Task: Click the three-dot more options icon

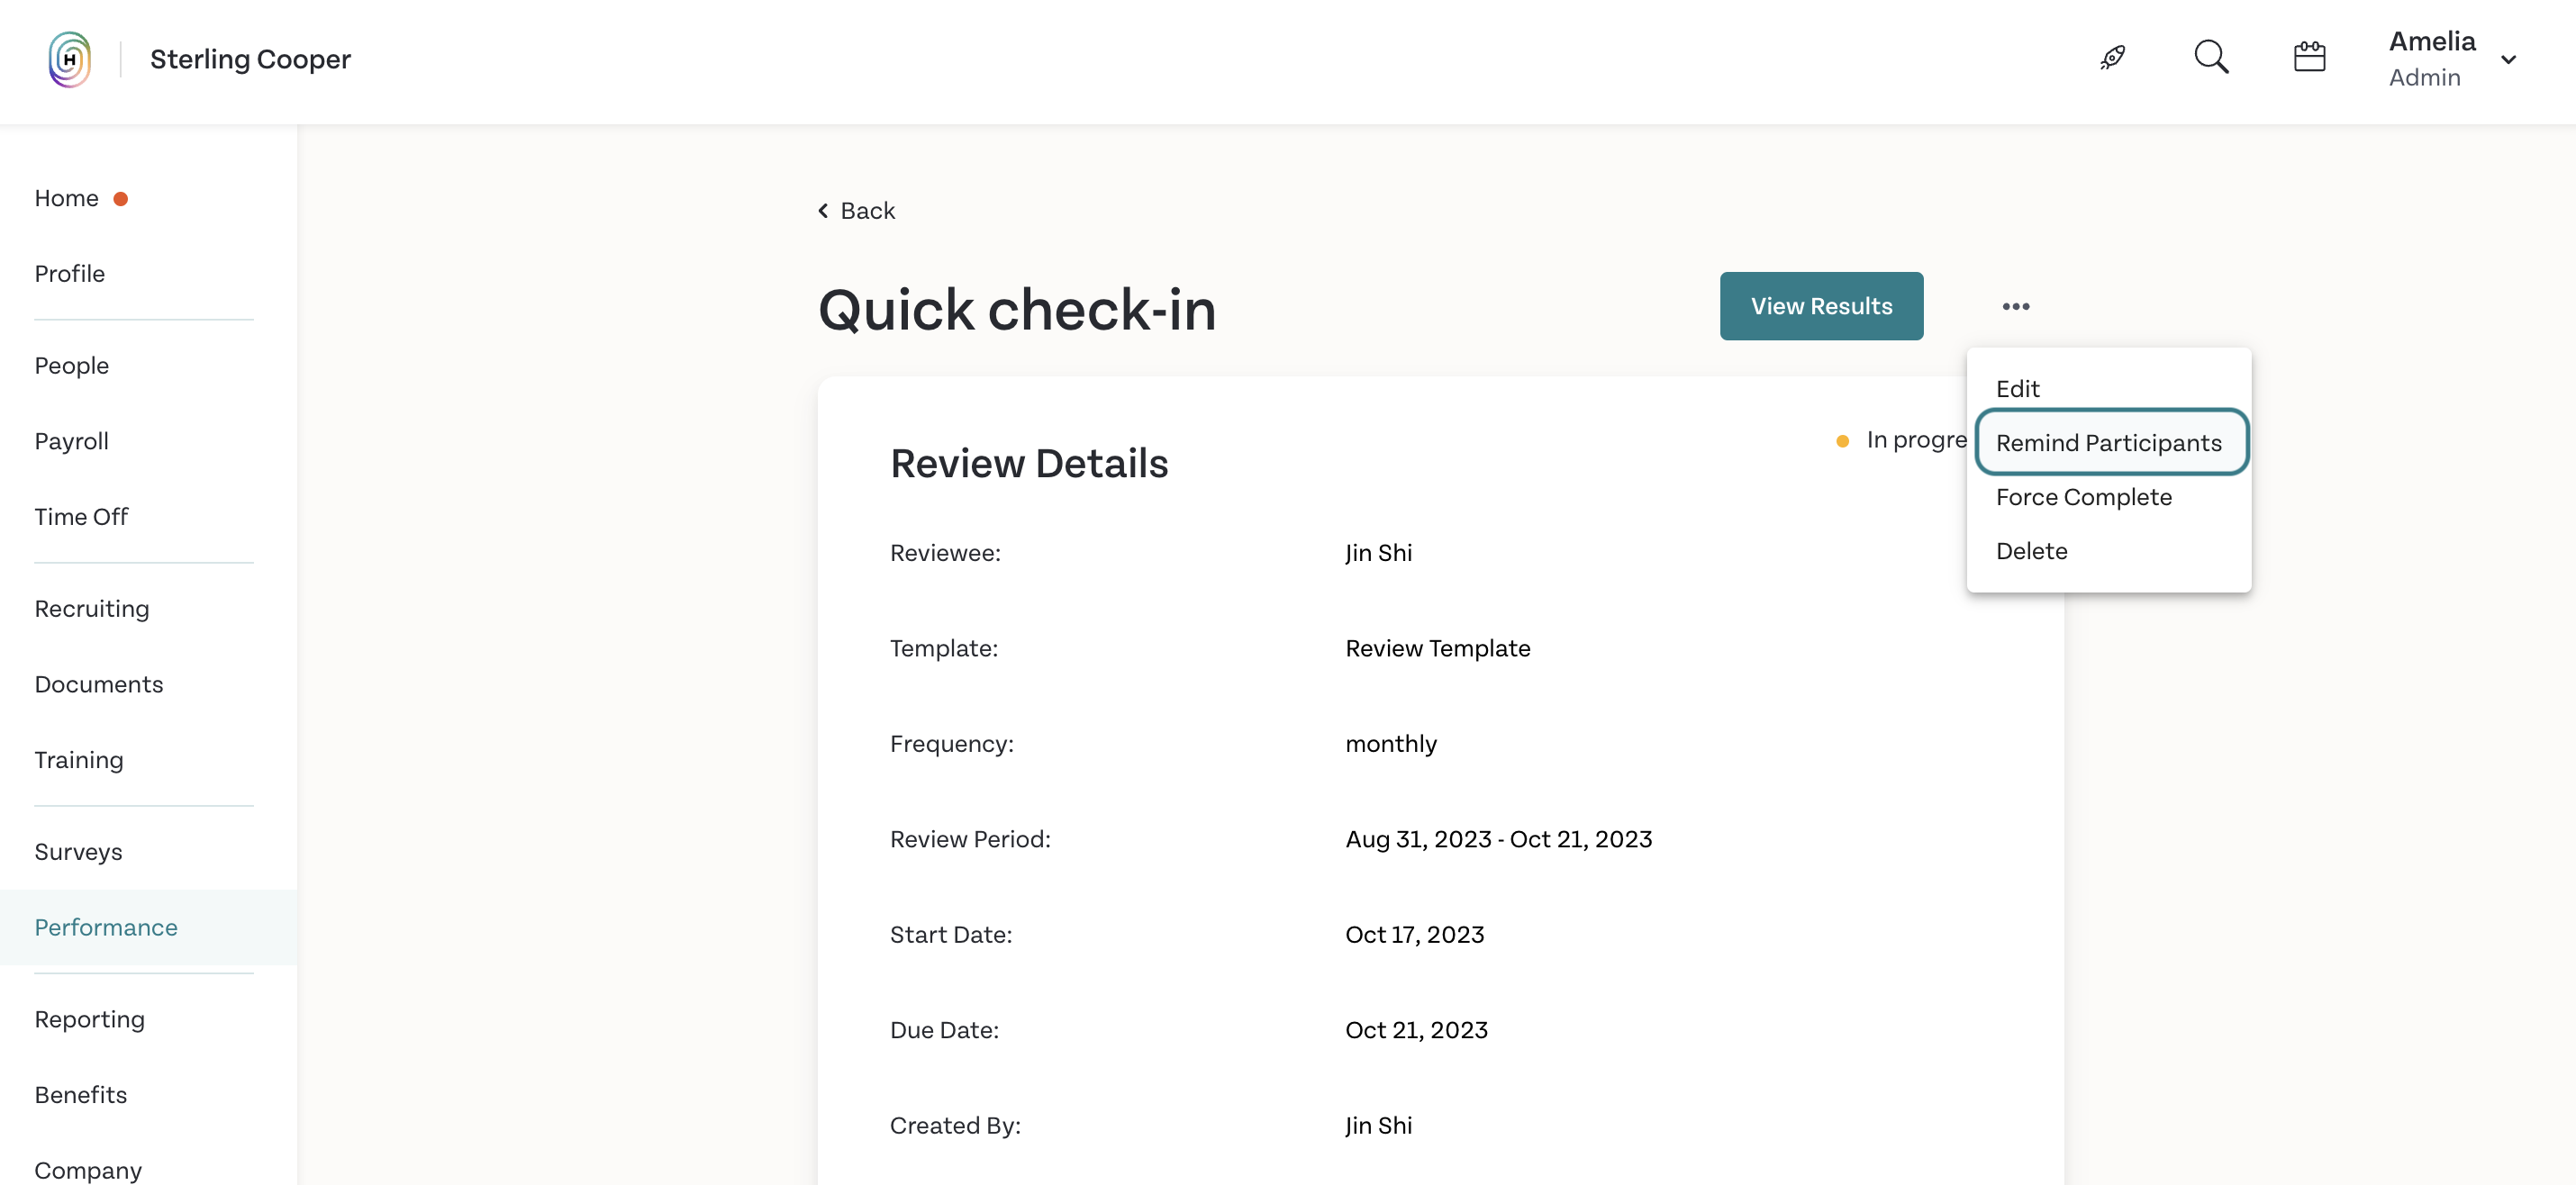Action: pos(2015,306)
